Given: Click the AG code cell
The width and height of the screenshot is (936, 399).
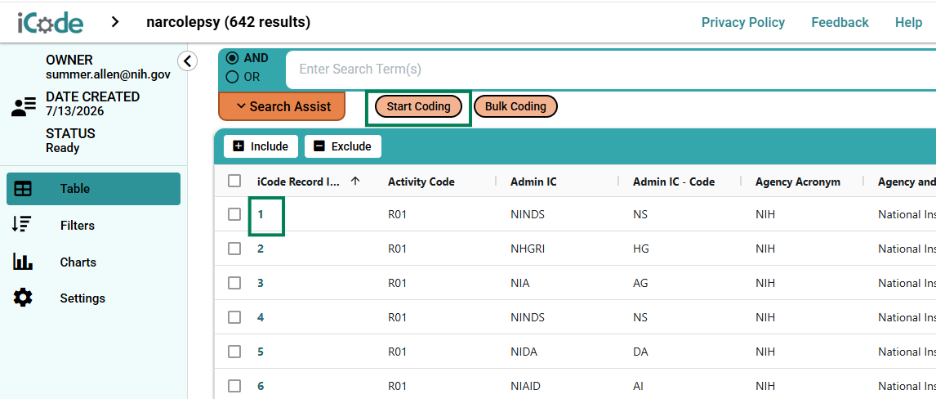Looking at the screenshot, I should click(640, 283).
